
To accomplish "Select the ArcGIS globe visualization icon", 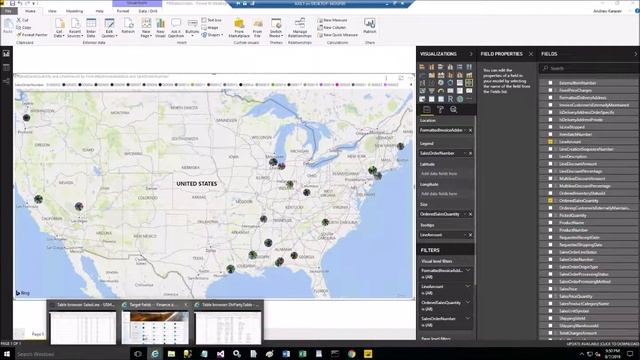I will 460,99.
